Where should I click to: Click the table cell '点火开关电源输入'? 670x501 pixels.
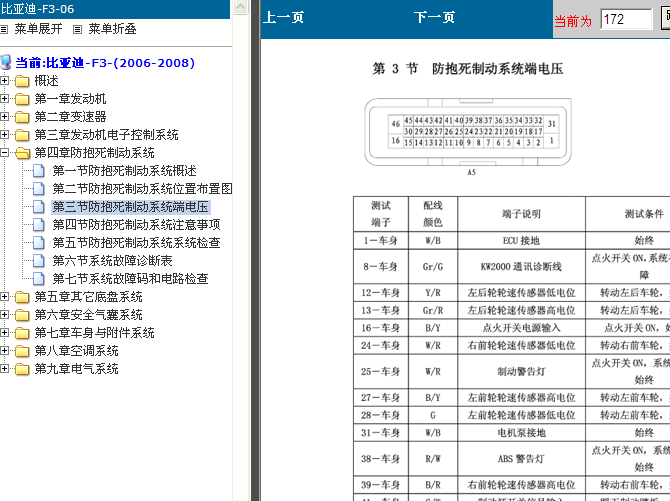pyautogui.click(x=521, y=328)
